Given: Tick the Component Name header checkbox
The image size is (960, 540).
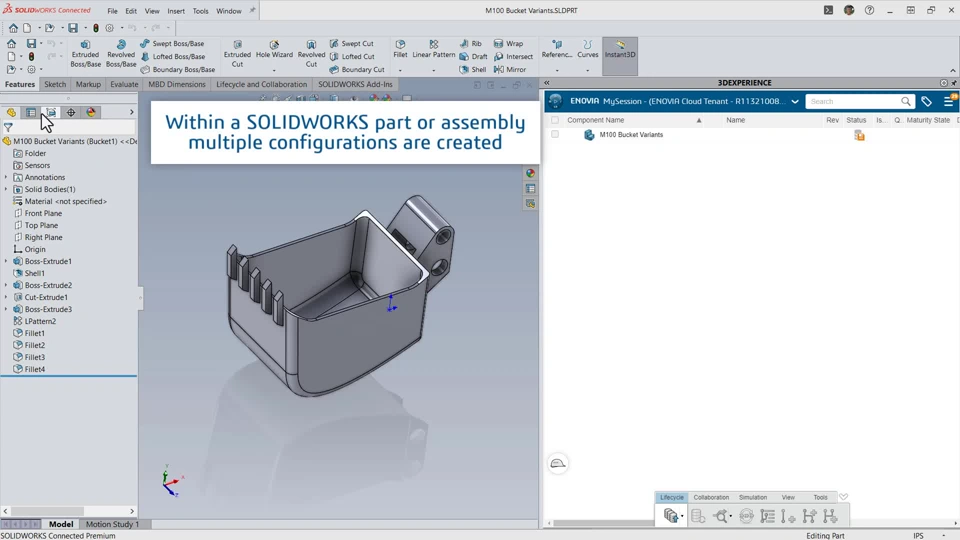Looking at the screenshot, I should coord(555,120).
